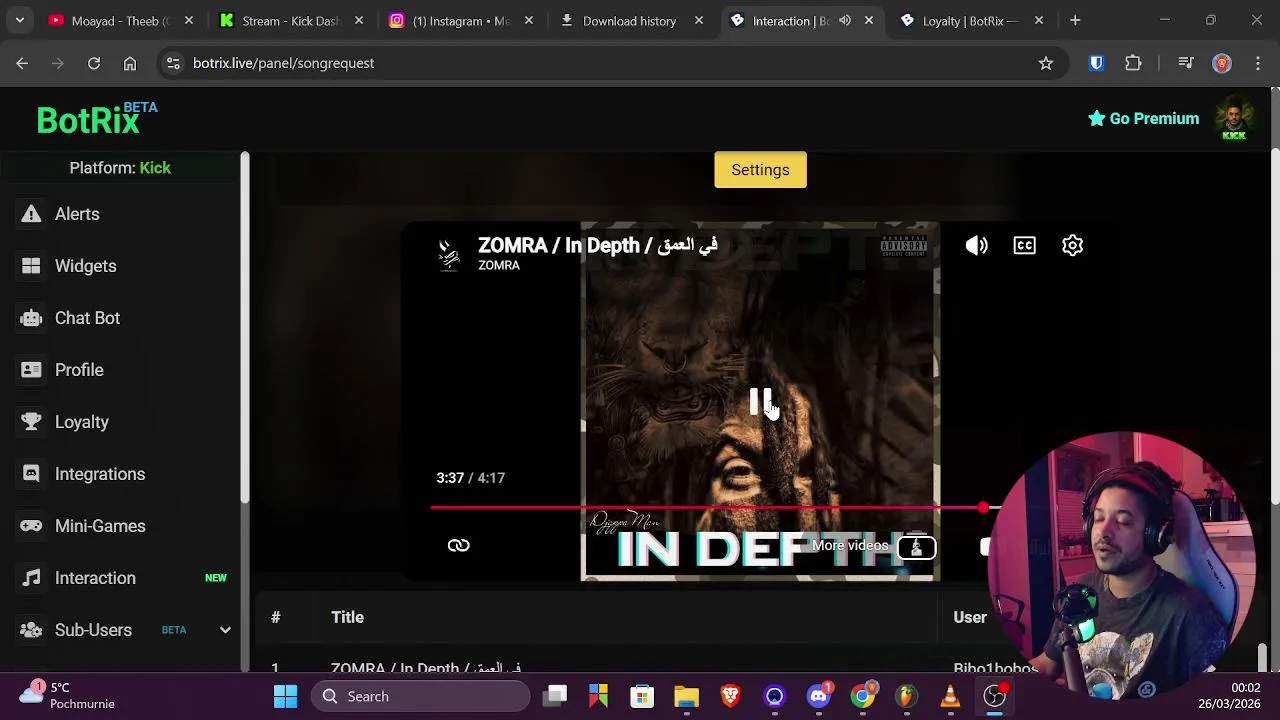Open the Loyalty trophy sidebar item

pos(81,422)
